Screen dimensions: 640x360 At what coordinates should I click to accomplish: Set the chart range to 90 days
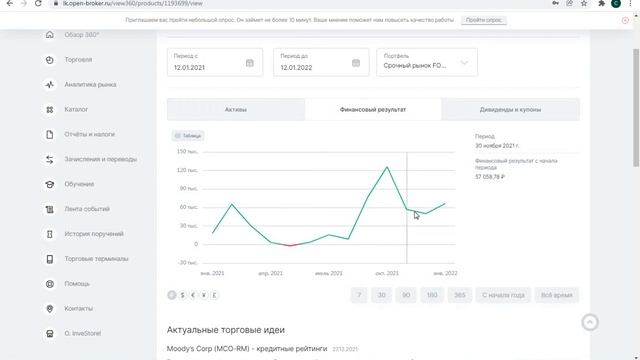point(406,295)
